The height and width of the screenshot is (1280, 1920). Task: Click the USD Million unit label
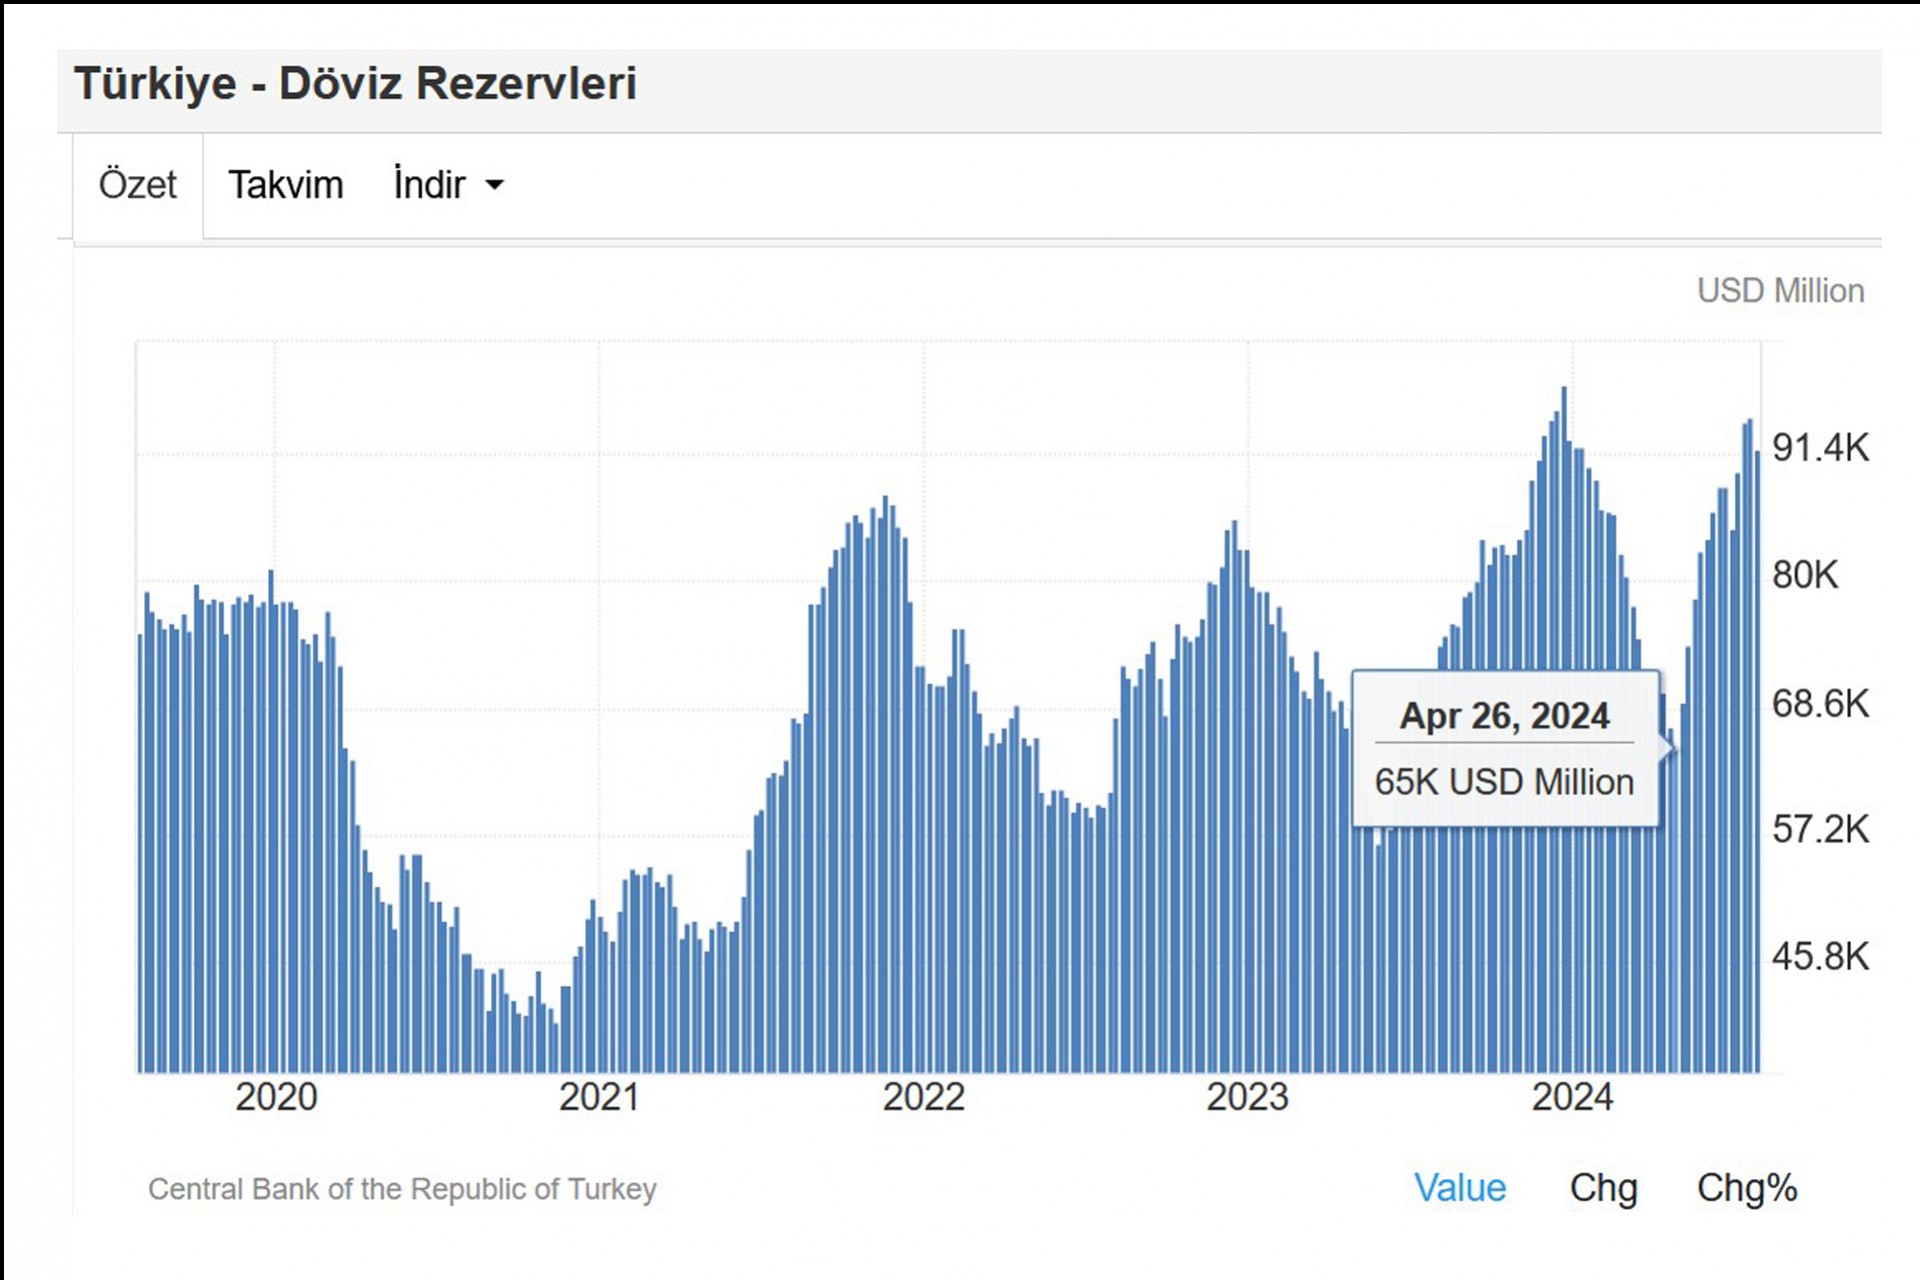(x=1780, y=291)
